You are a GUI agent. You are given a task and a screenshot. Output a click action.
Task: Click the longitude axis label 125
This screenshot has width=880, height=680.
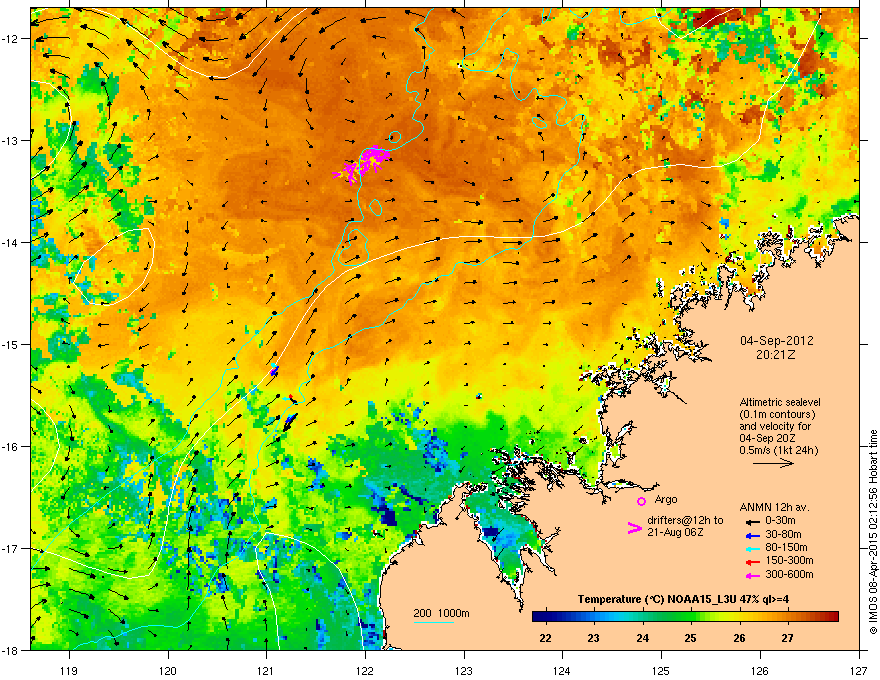(x=661, y=670)
